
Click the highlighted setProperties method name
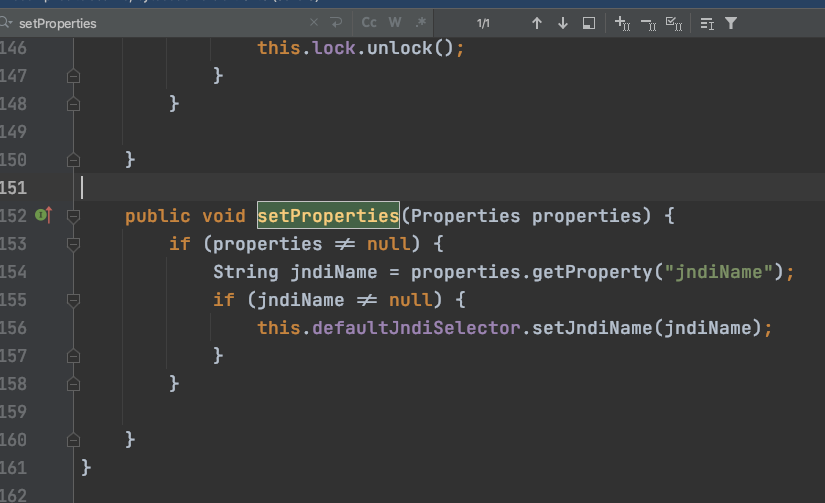[328, 215]
